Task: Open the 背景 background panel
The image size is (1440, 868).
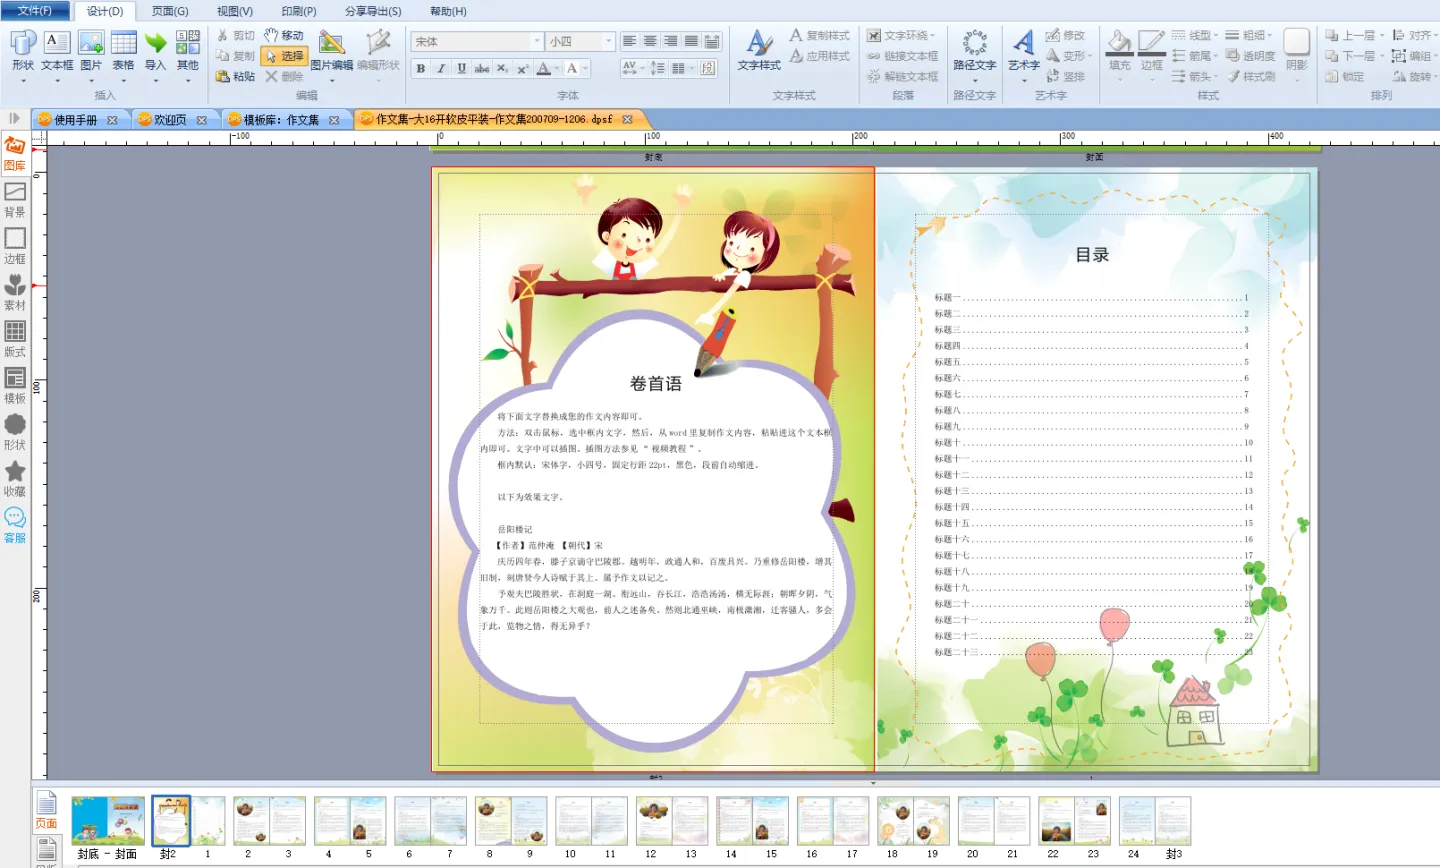Action: click(15, 200)
